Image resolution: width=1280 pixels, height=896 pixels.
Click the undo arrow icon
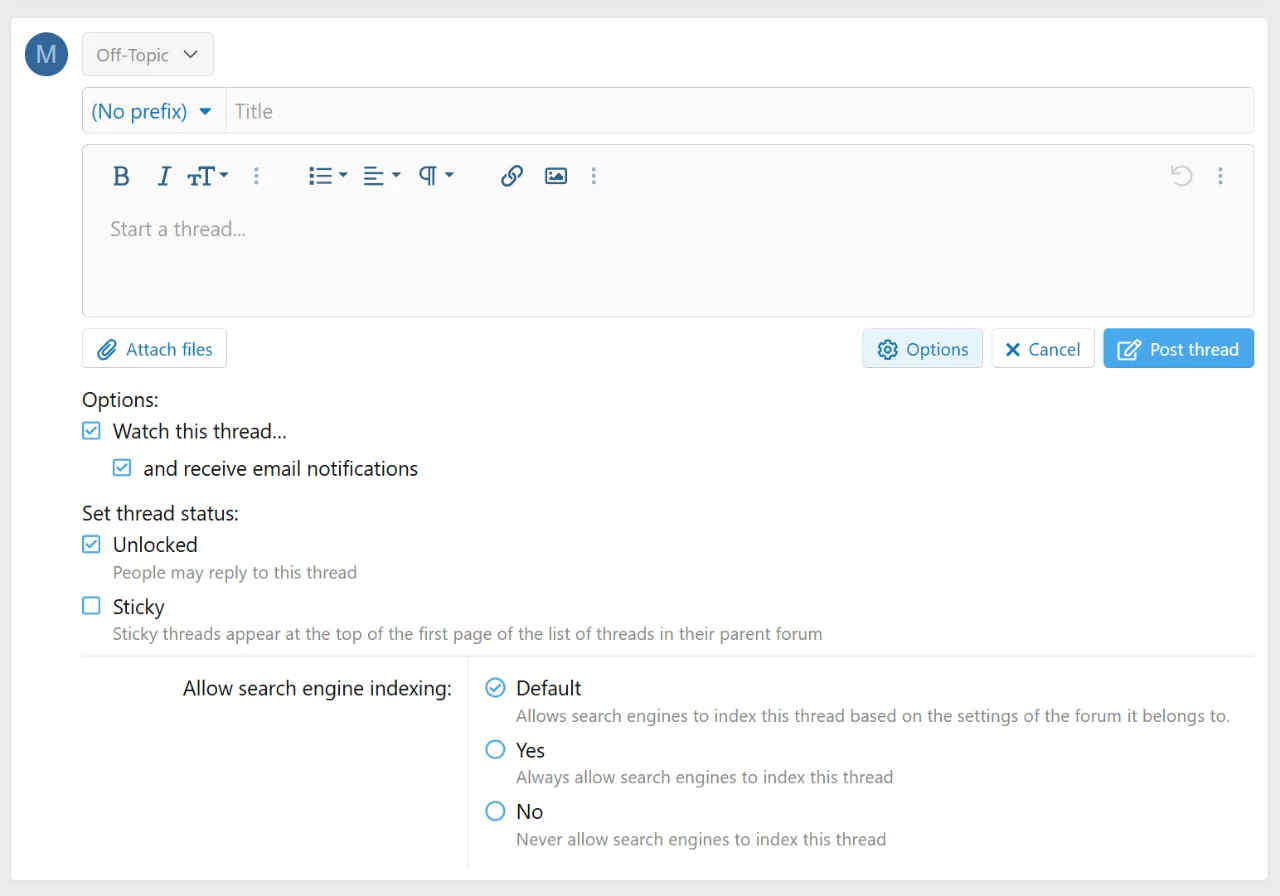point(1181,176)
